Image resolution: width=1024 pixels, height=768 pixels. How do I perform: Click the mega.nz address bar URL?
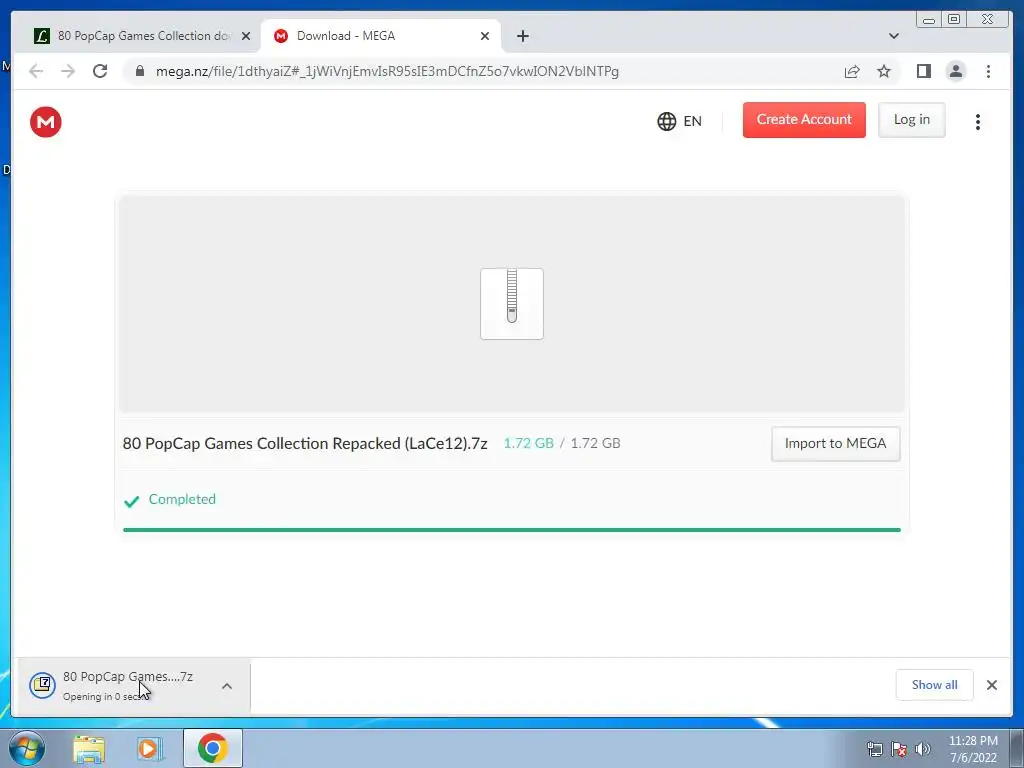pyautogui.click(x=387, y=71)
